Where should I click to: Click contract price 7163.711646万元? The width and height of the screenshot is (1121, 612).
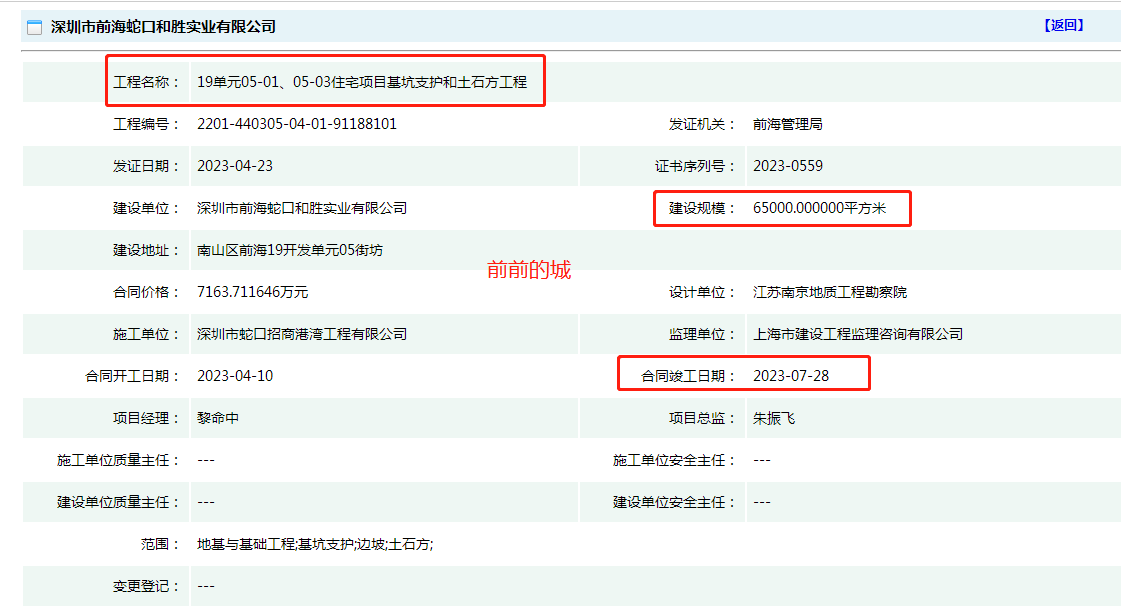pyautogui.click(x=252, y=292)
